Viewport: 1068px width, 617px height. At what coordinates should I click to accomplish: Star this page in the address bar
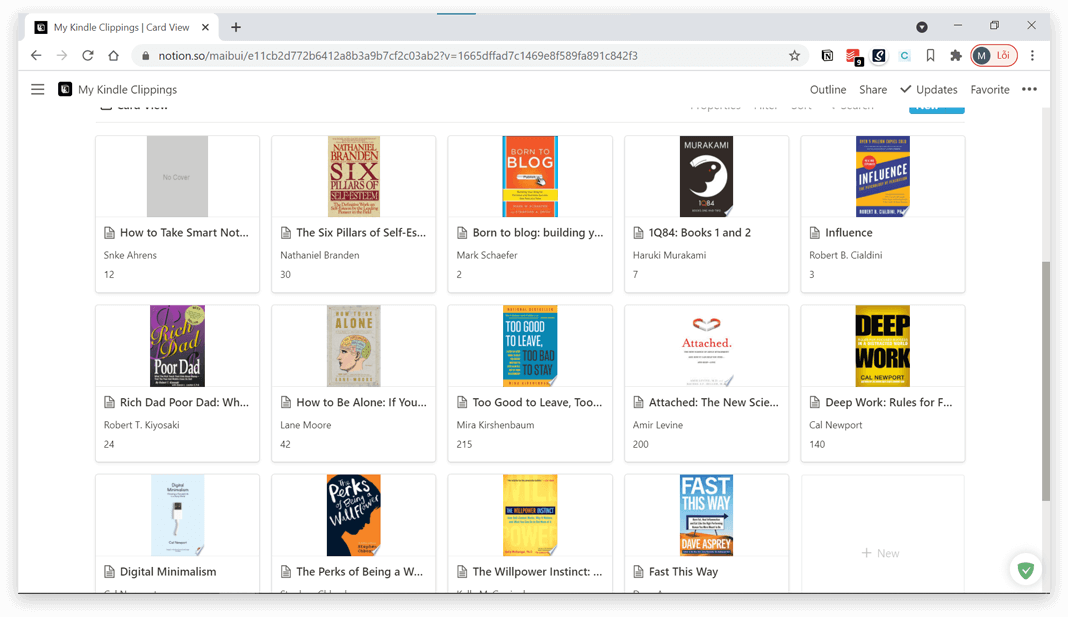click(794, 56)
